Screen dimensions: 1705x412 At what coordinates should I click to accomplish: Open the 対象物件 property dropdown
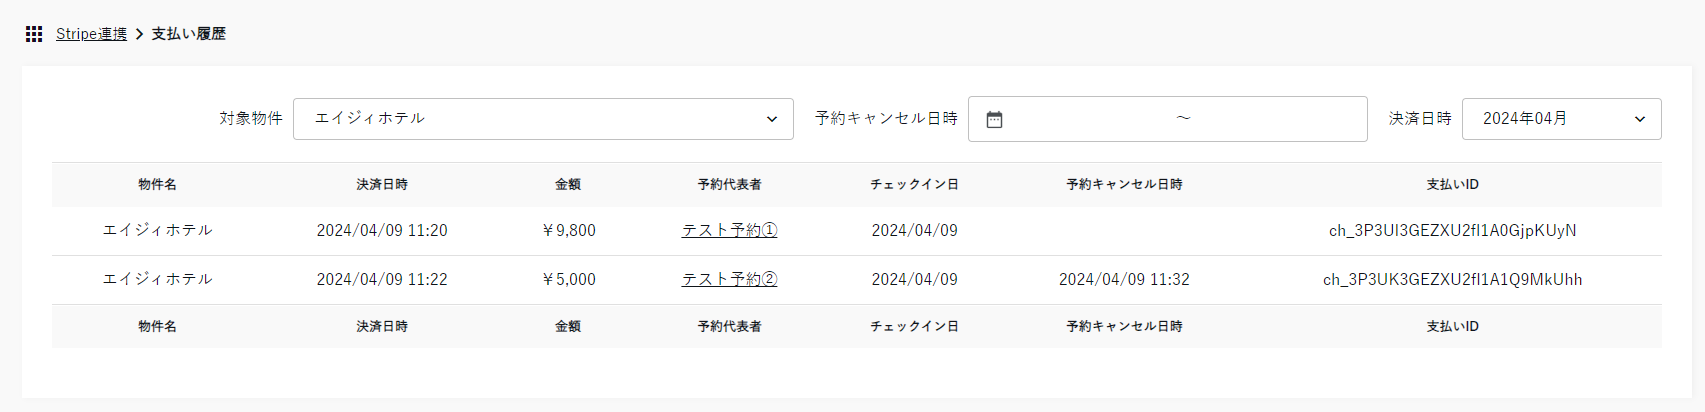[543, 119]
